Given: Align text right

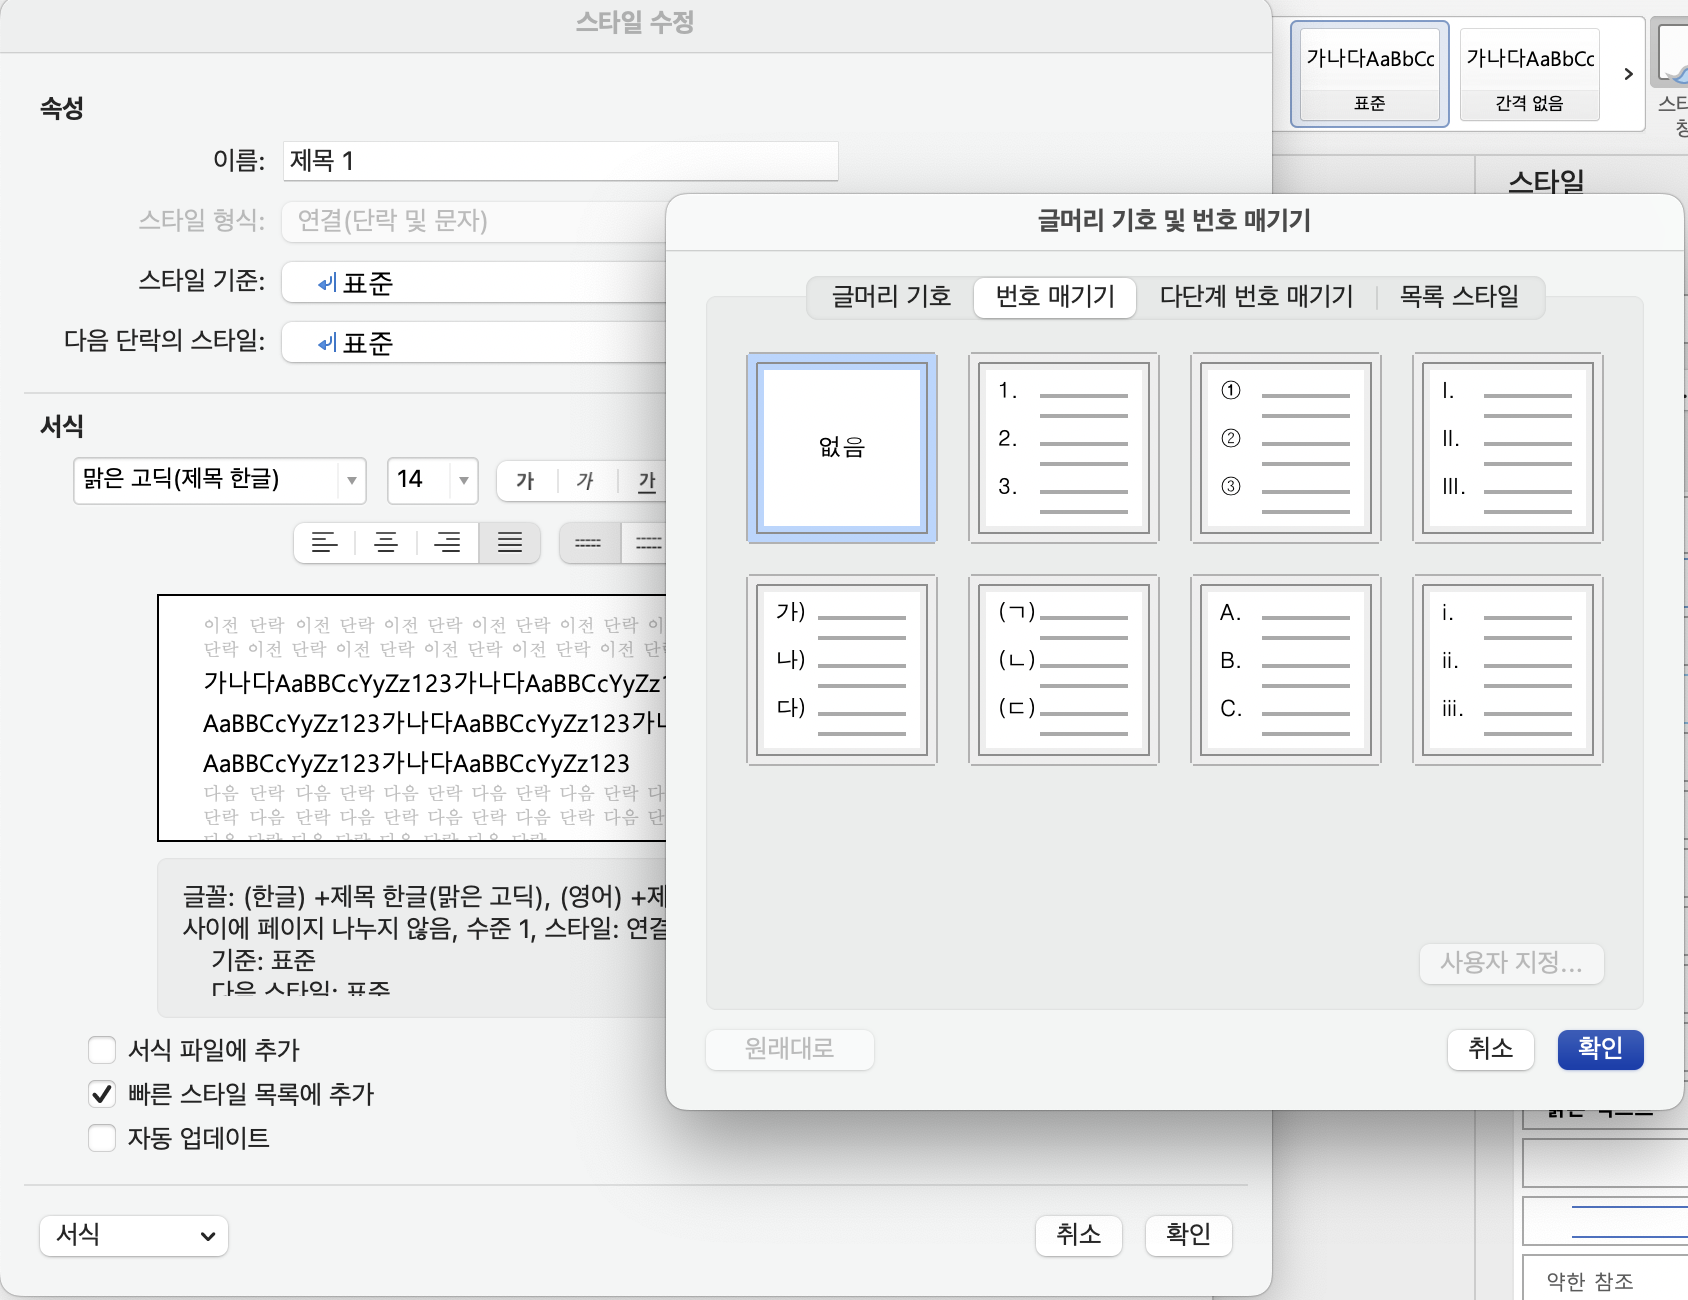Looking at the screenshot, I should tap(448, 543).
